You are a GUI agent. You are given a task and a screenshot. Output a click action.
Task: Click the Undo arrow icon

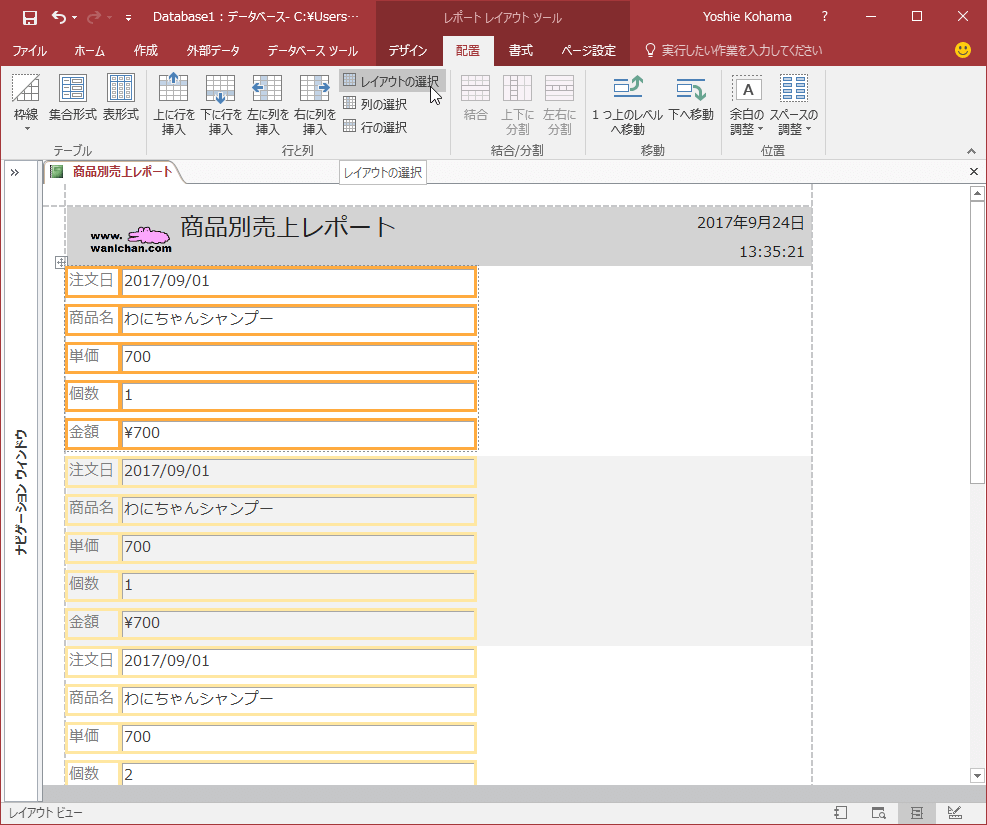59,17
